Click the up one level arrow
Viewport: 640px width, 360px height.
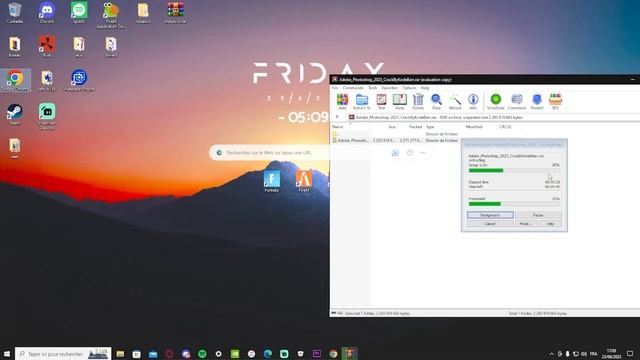coord(337,118)
